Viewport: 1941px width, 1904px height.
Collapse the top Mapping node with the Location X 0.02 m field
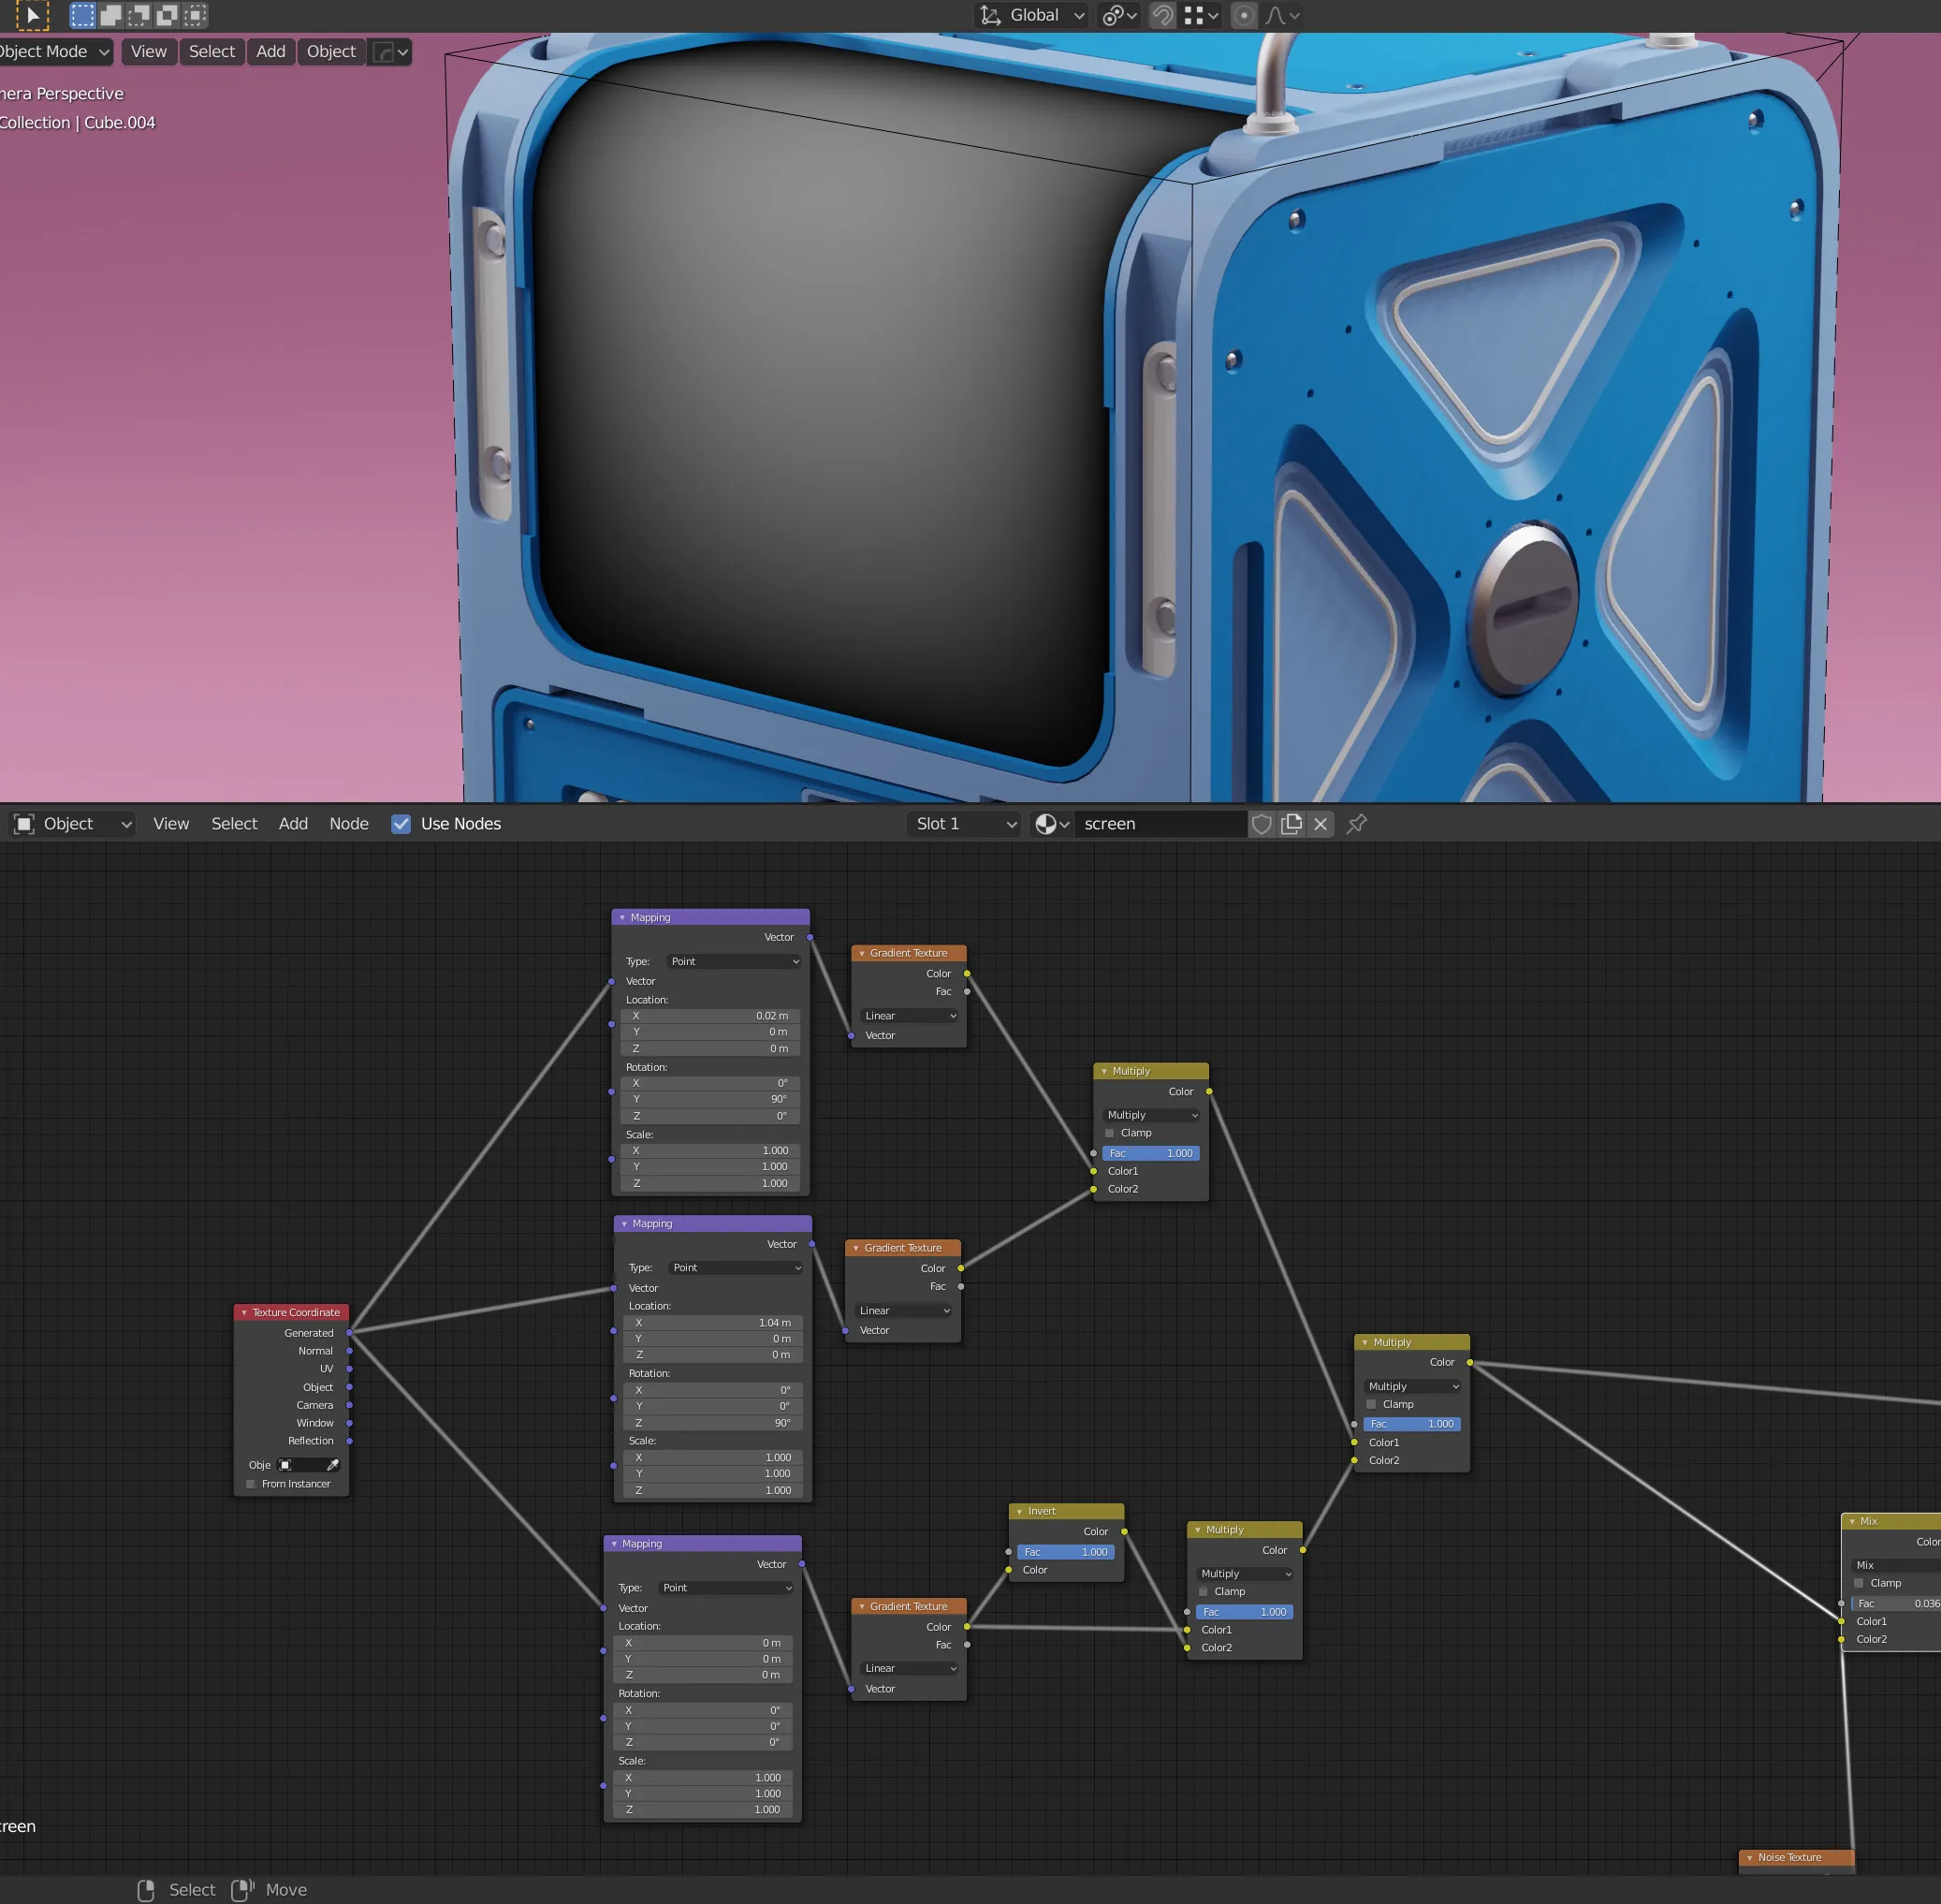[x=622, y=918]
